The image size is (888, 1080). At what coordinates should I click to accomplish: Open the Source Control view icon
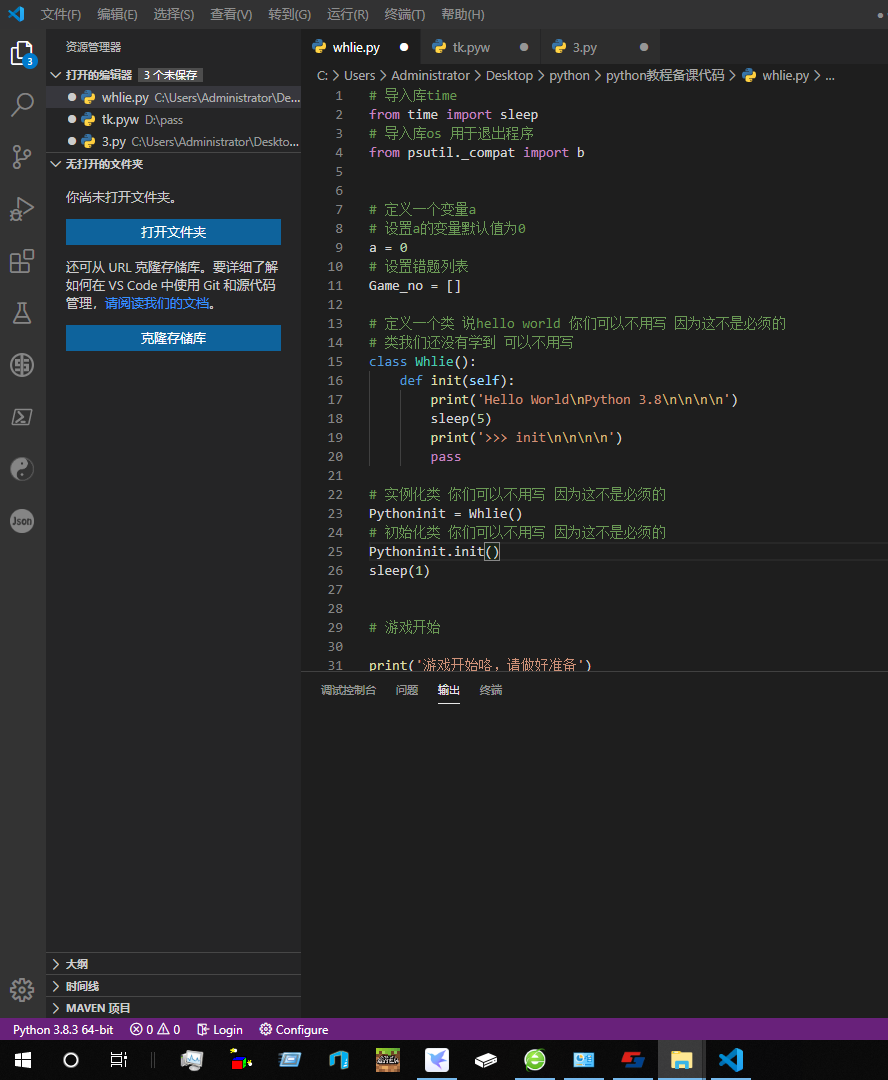tap(22, 157)
